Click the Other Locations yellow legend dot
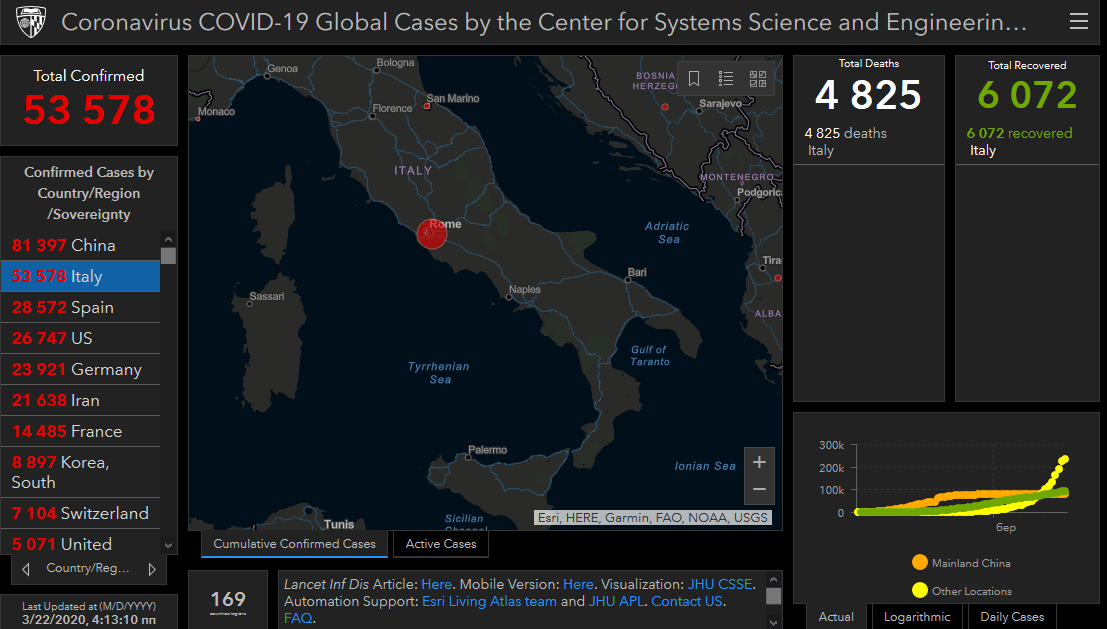1107x629 pixels. pos(919,590)
